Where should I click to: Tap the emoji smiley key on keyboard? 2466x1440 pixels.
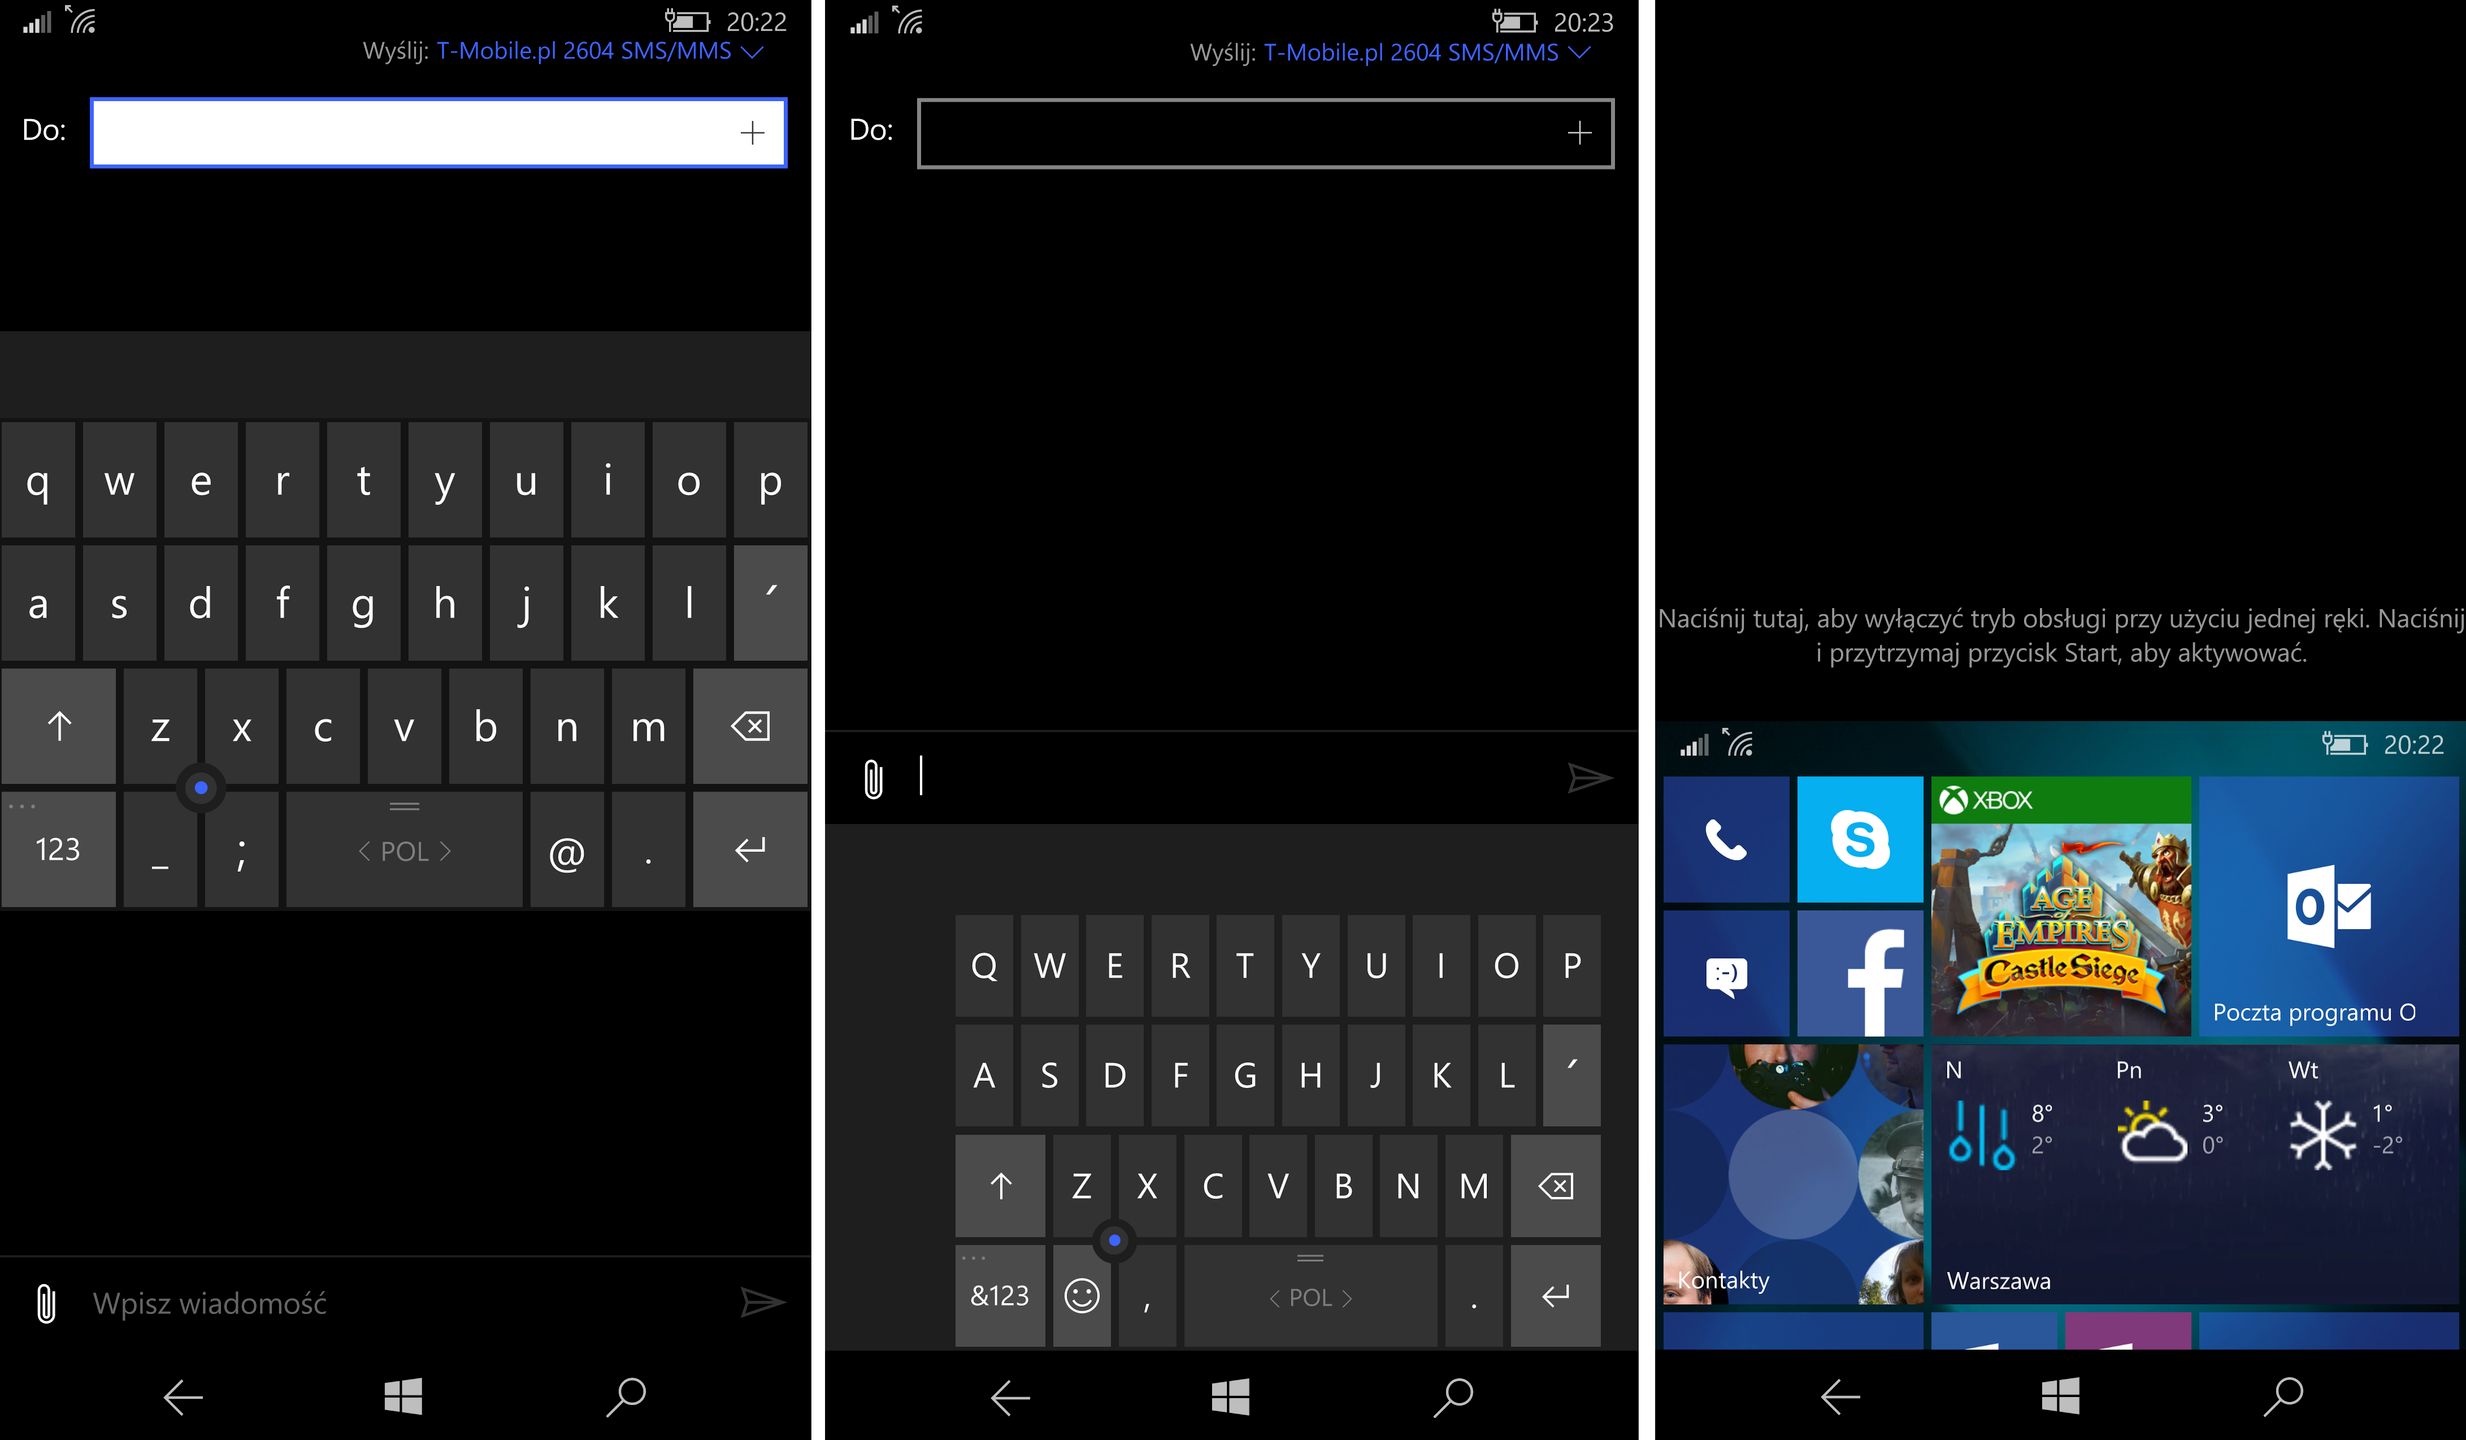(x=1081, y=1296)
